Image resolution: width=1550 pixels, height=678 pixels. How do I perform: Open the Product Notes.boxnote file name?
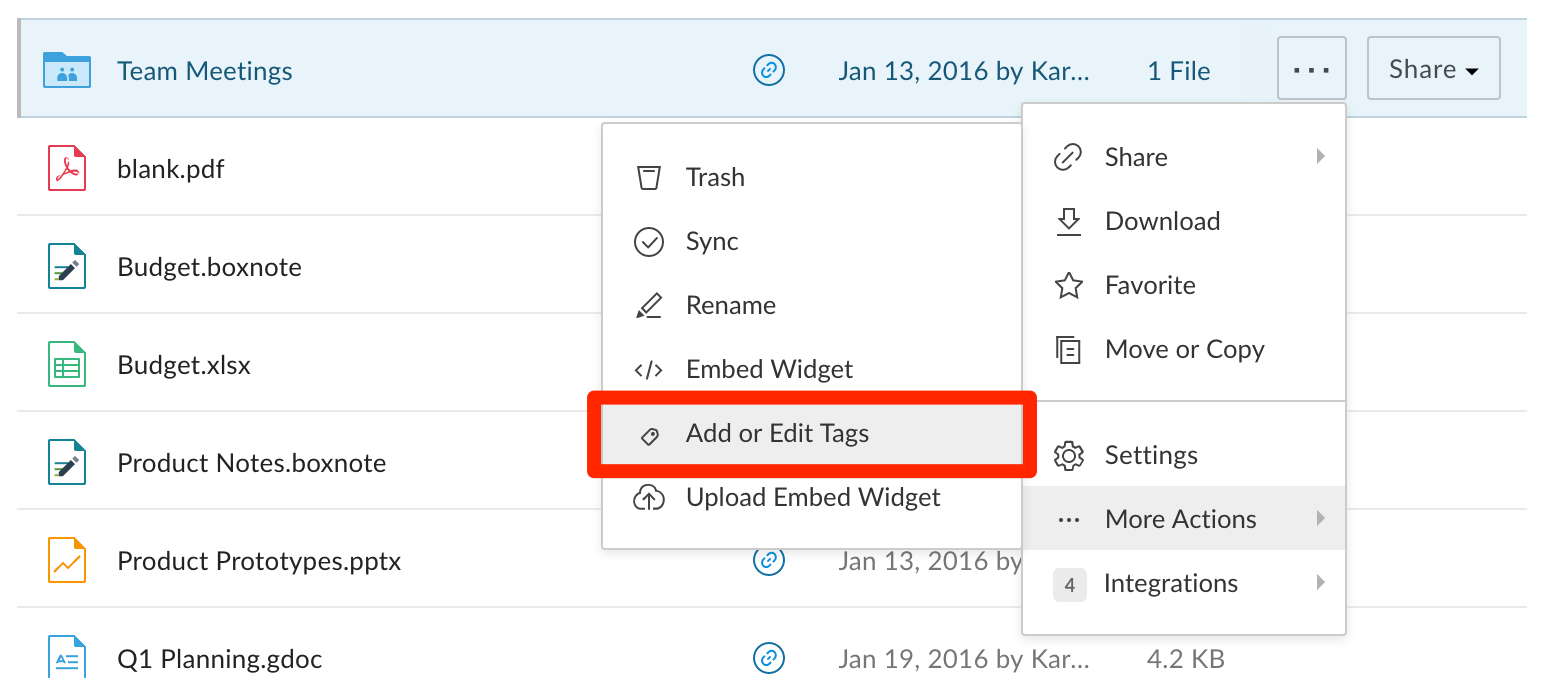pos(252,463)
